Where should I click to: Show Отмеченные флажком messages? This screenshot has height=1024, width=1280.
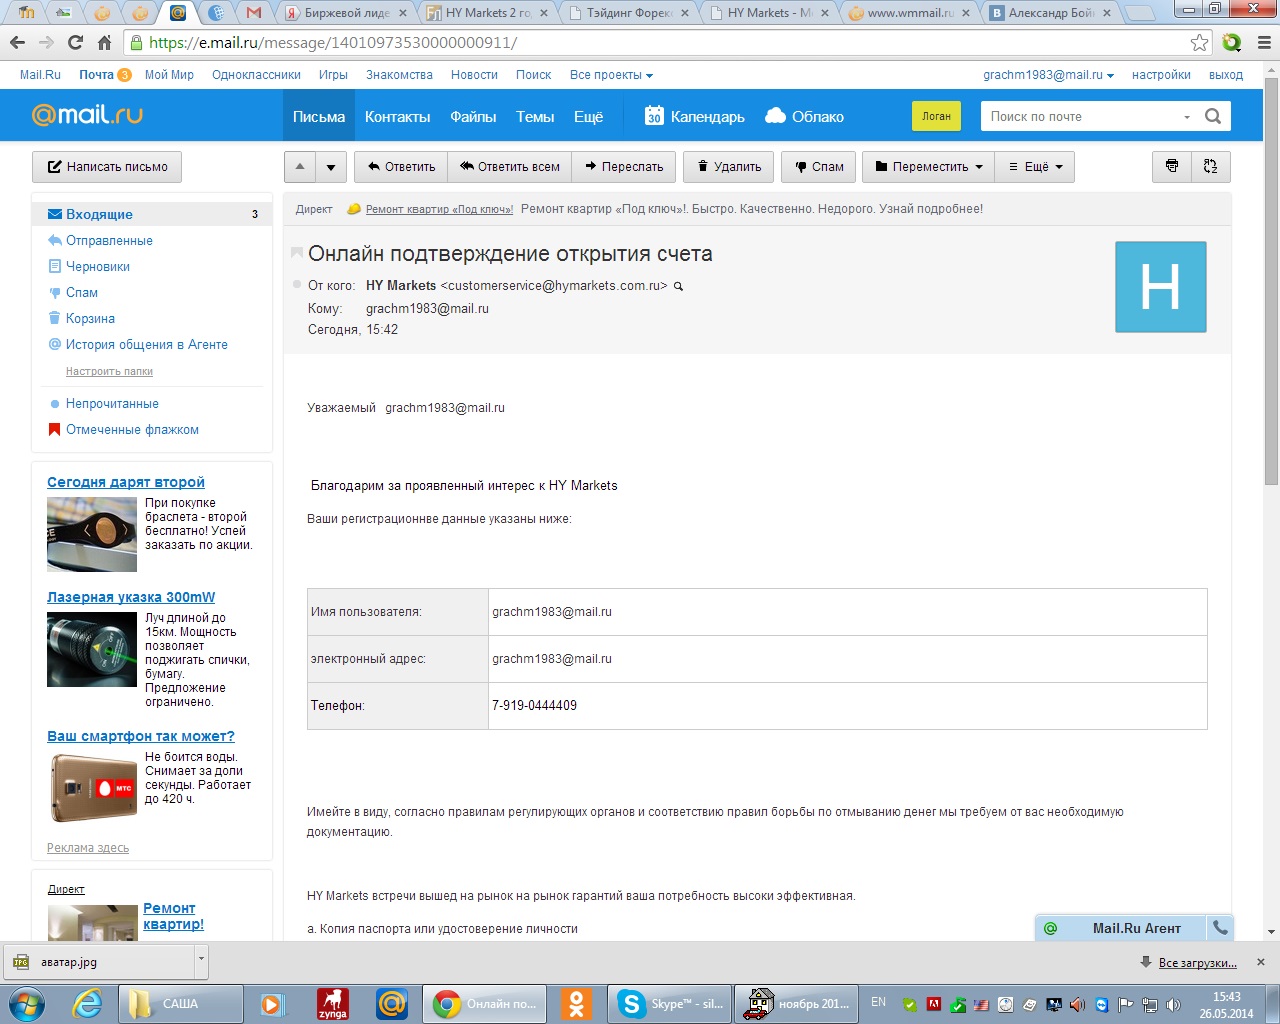click(132, 429)
